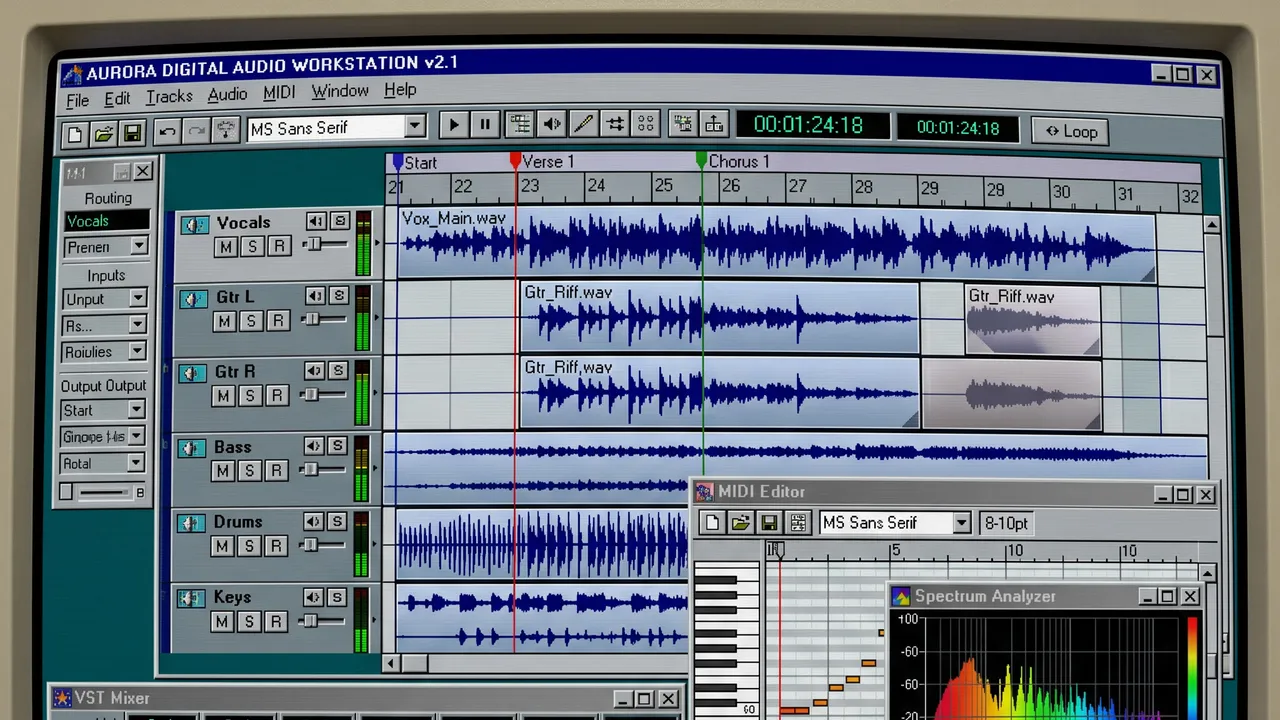
Task: Open the Audio menu
Action: [x=227, y=94]
